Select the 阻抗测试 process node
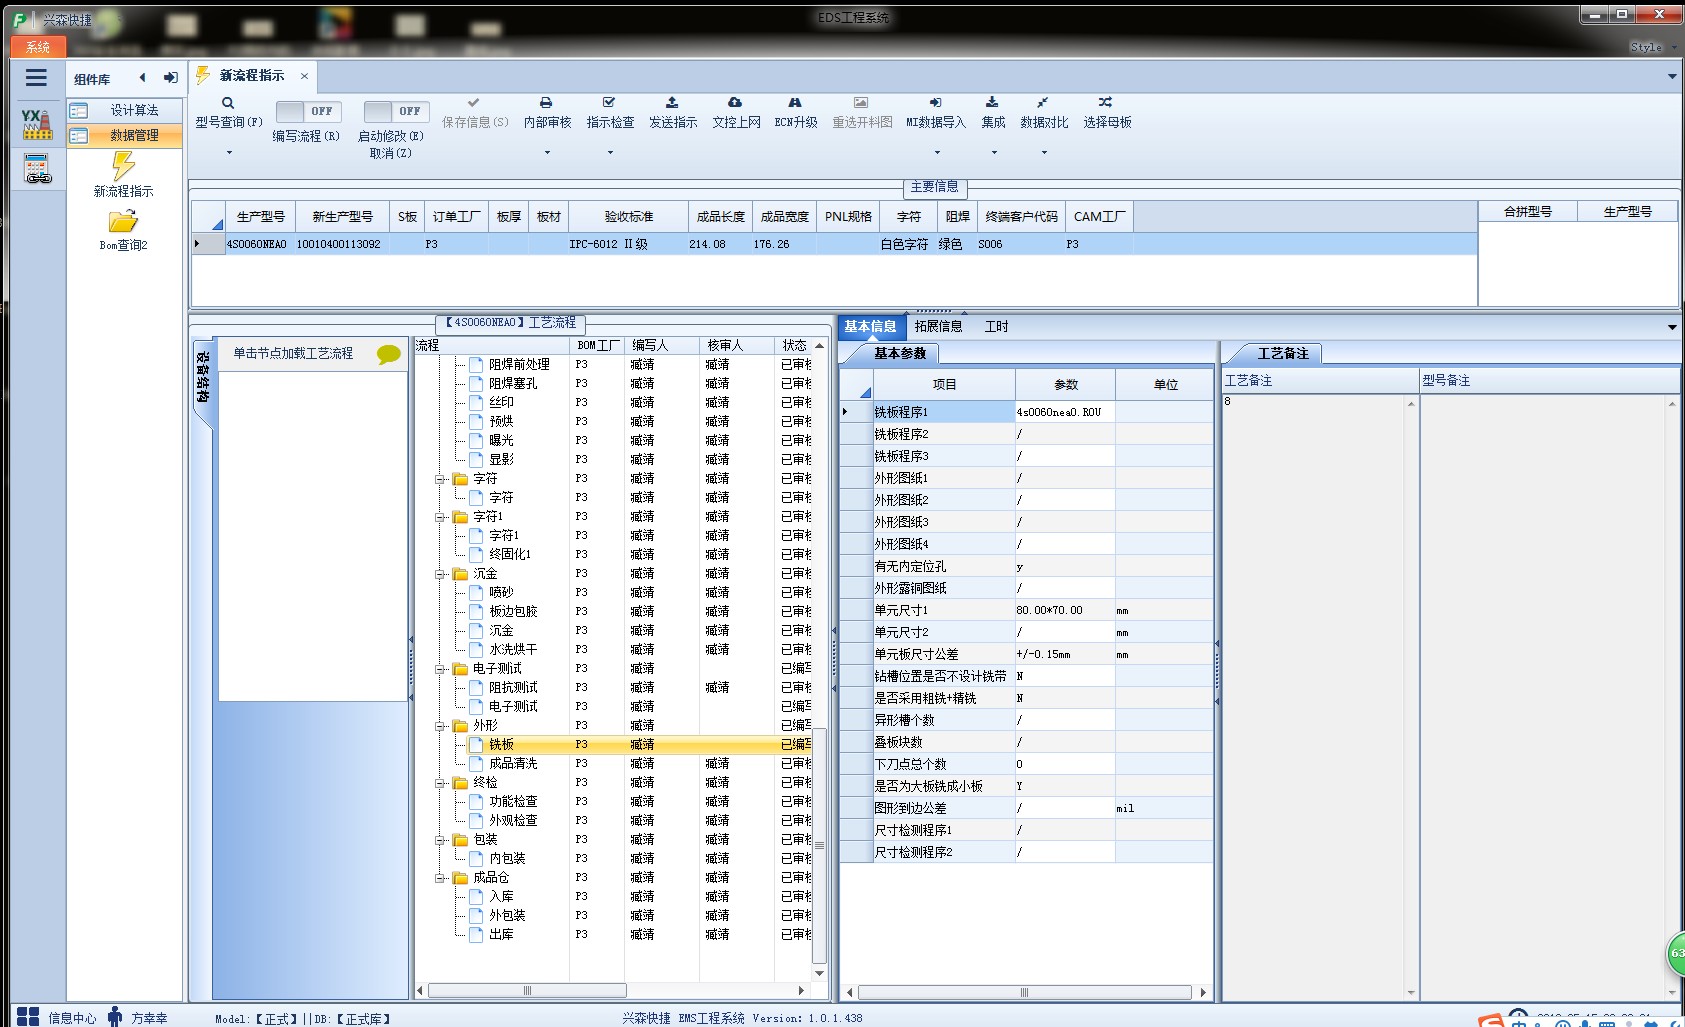The width and height of the screenshot is (1685, 1027). (x=513, y=688)
